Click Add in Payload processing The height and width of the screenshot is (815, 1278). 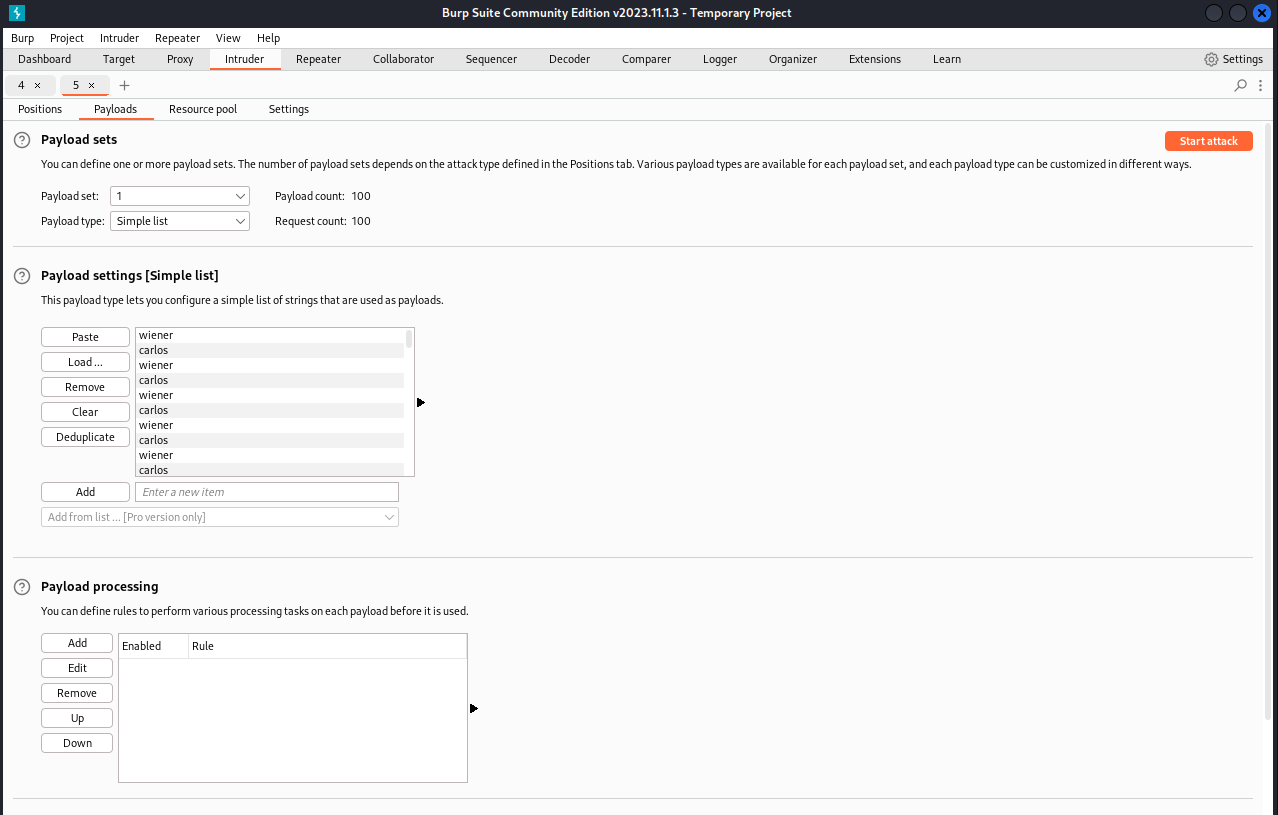click(77, 643)
